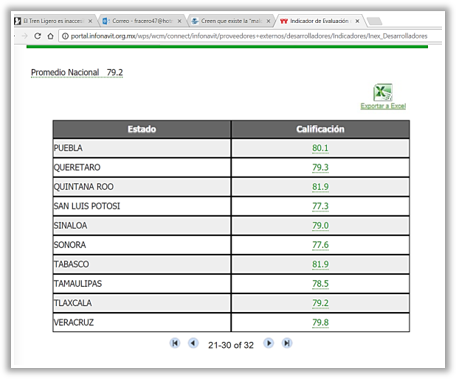Viewport: 456px width, 379px height.
Task: Click the Promedio Nacional 79.2 text
Action: click(77, 72)
